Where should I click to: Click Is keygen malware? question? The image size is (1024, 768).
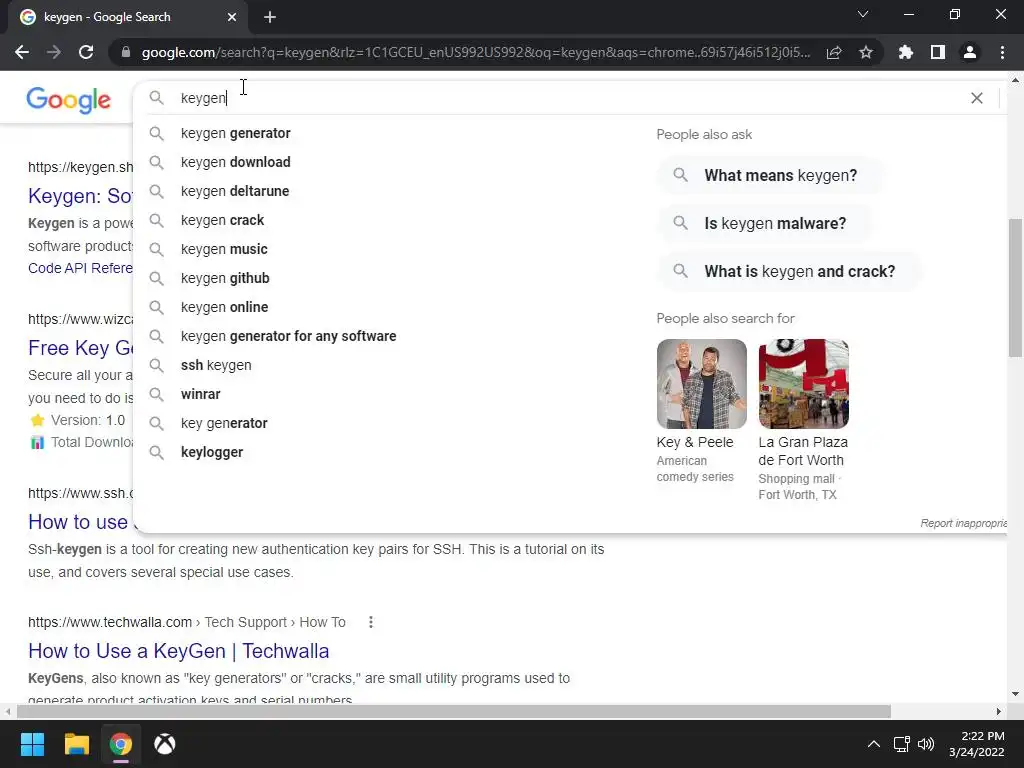(x=765, y=223)
